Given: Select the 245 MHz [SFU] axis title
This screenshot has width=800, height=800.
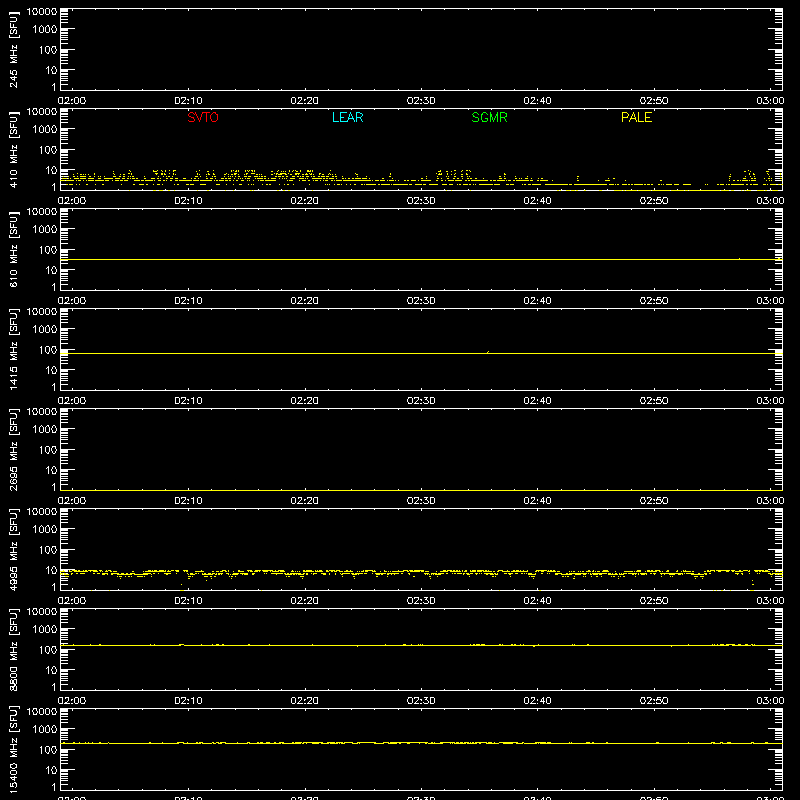Looking at the screenshot, I should tap(13, 49).
